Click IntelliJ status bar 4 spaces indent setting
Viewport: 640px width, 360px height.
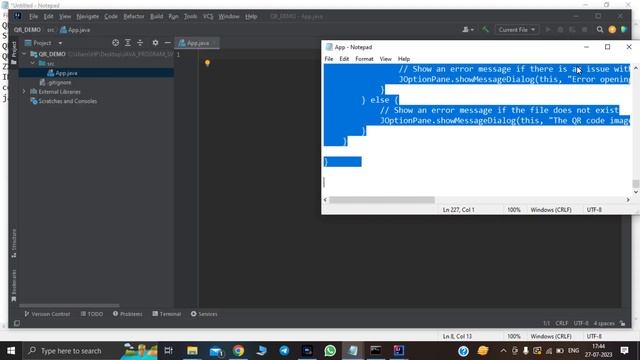pos(604,323)
